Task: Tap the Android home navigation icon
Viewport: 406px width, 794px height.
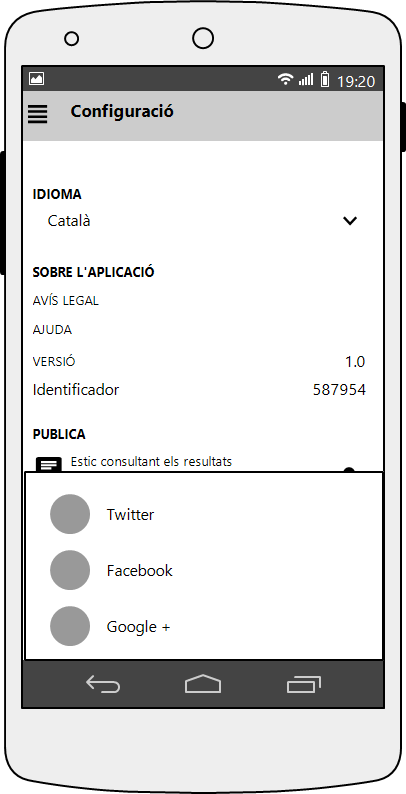Action: coord(203,684)
